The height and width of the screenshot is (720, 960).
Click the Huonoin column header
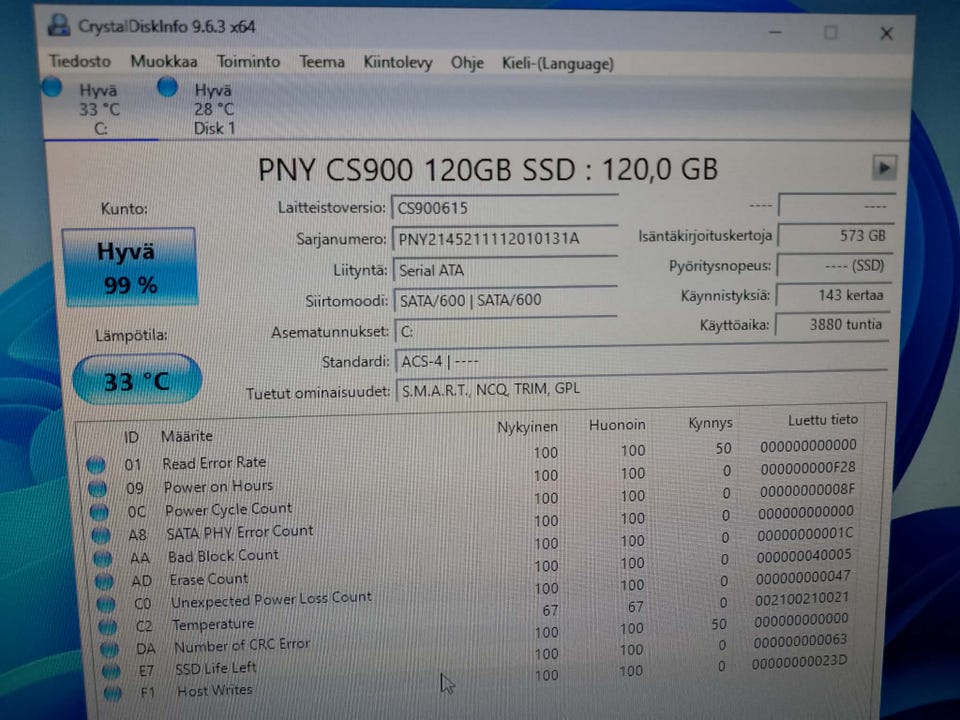[x=617, y=425]
